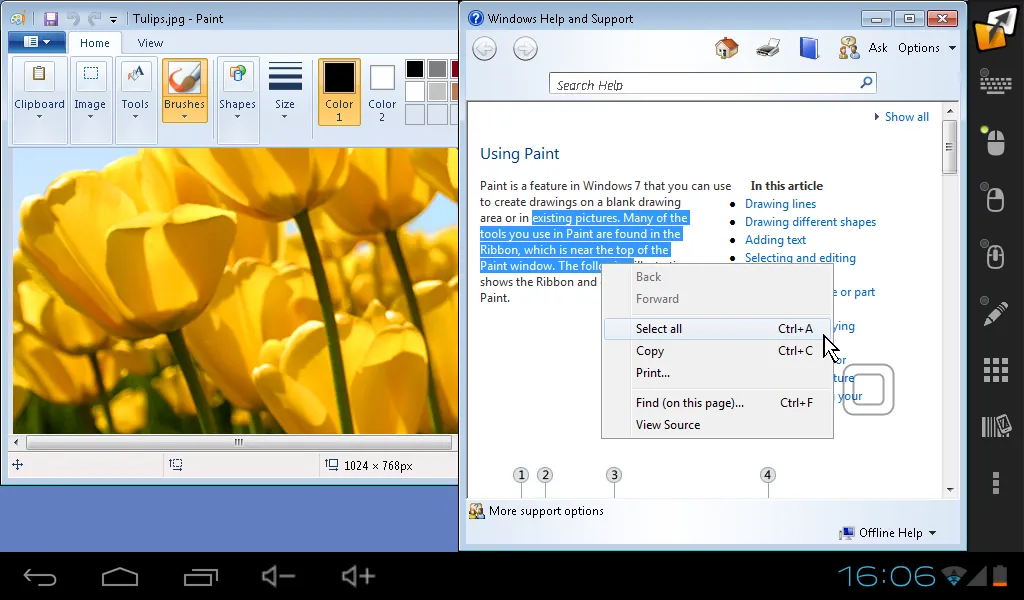Click the Browse Help book icon

point(808,48)
